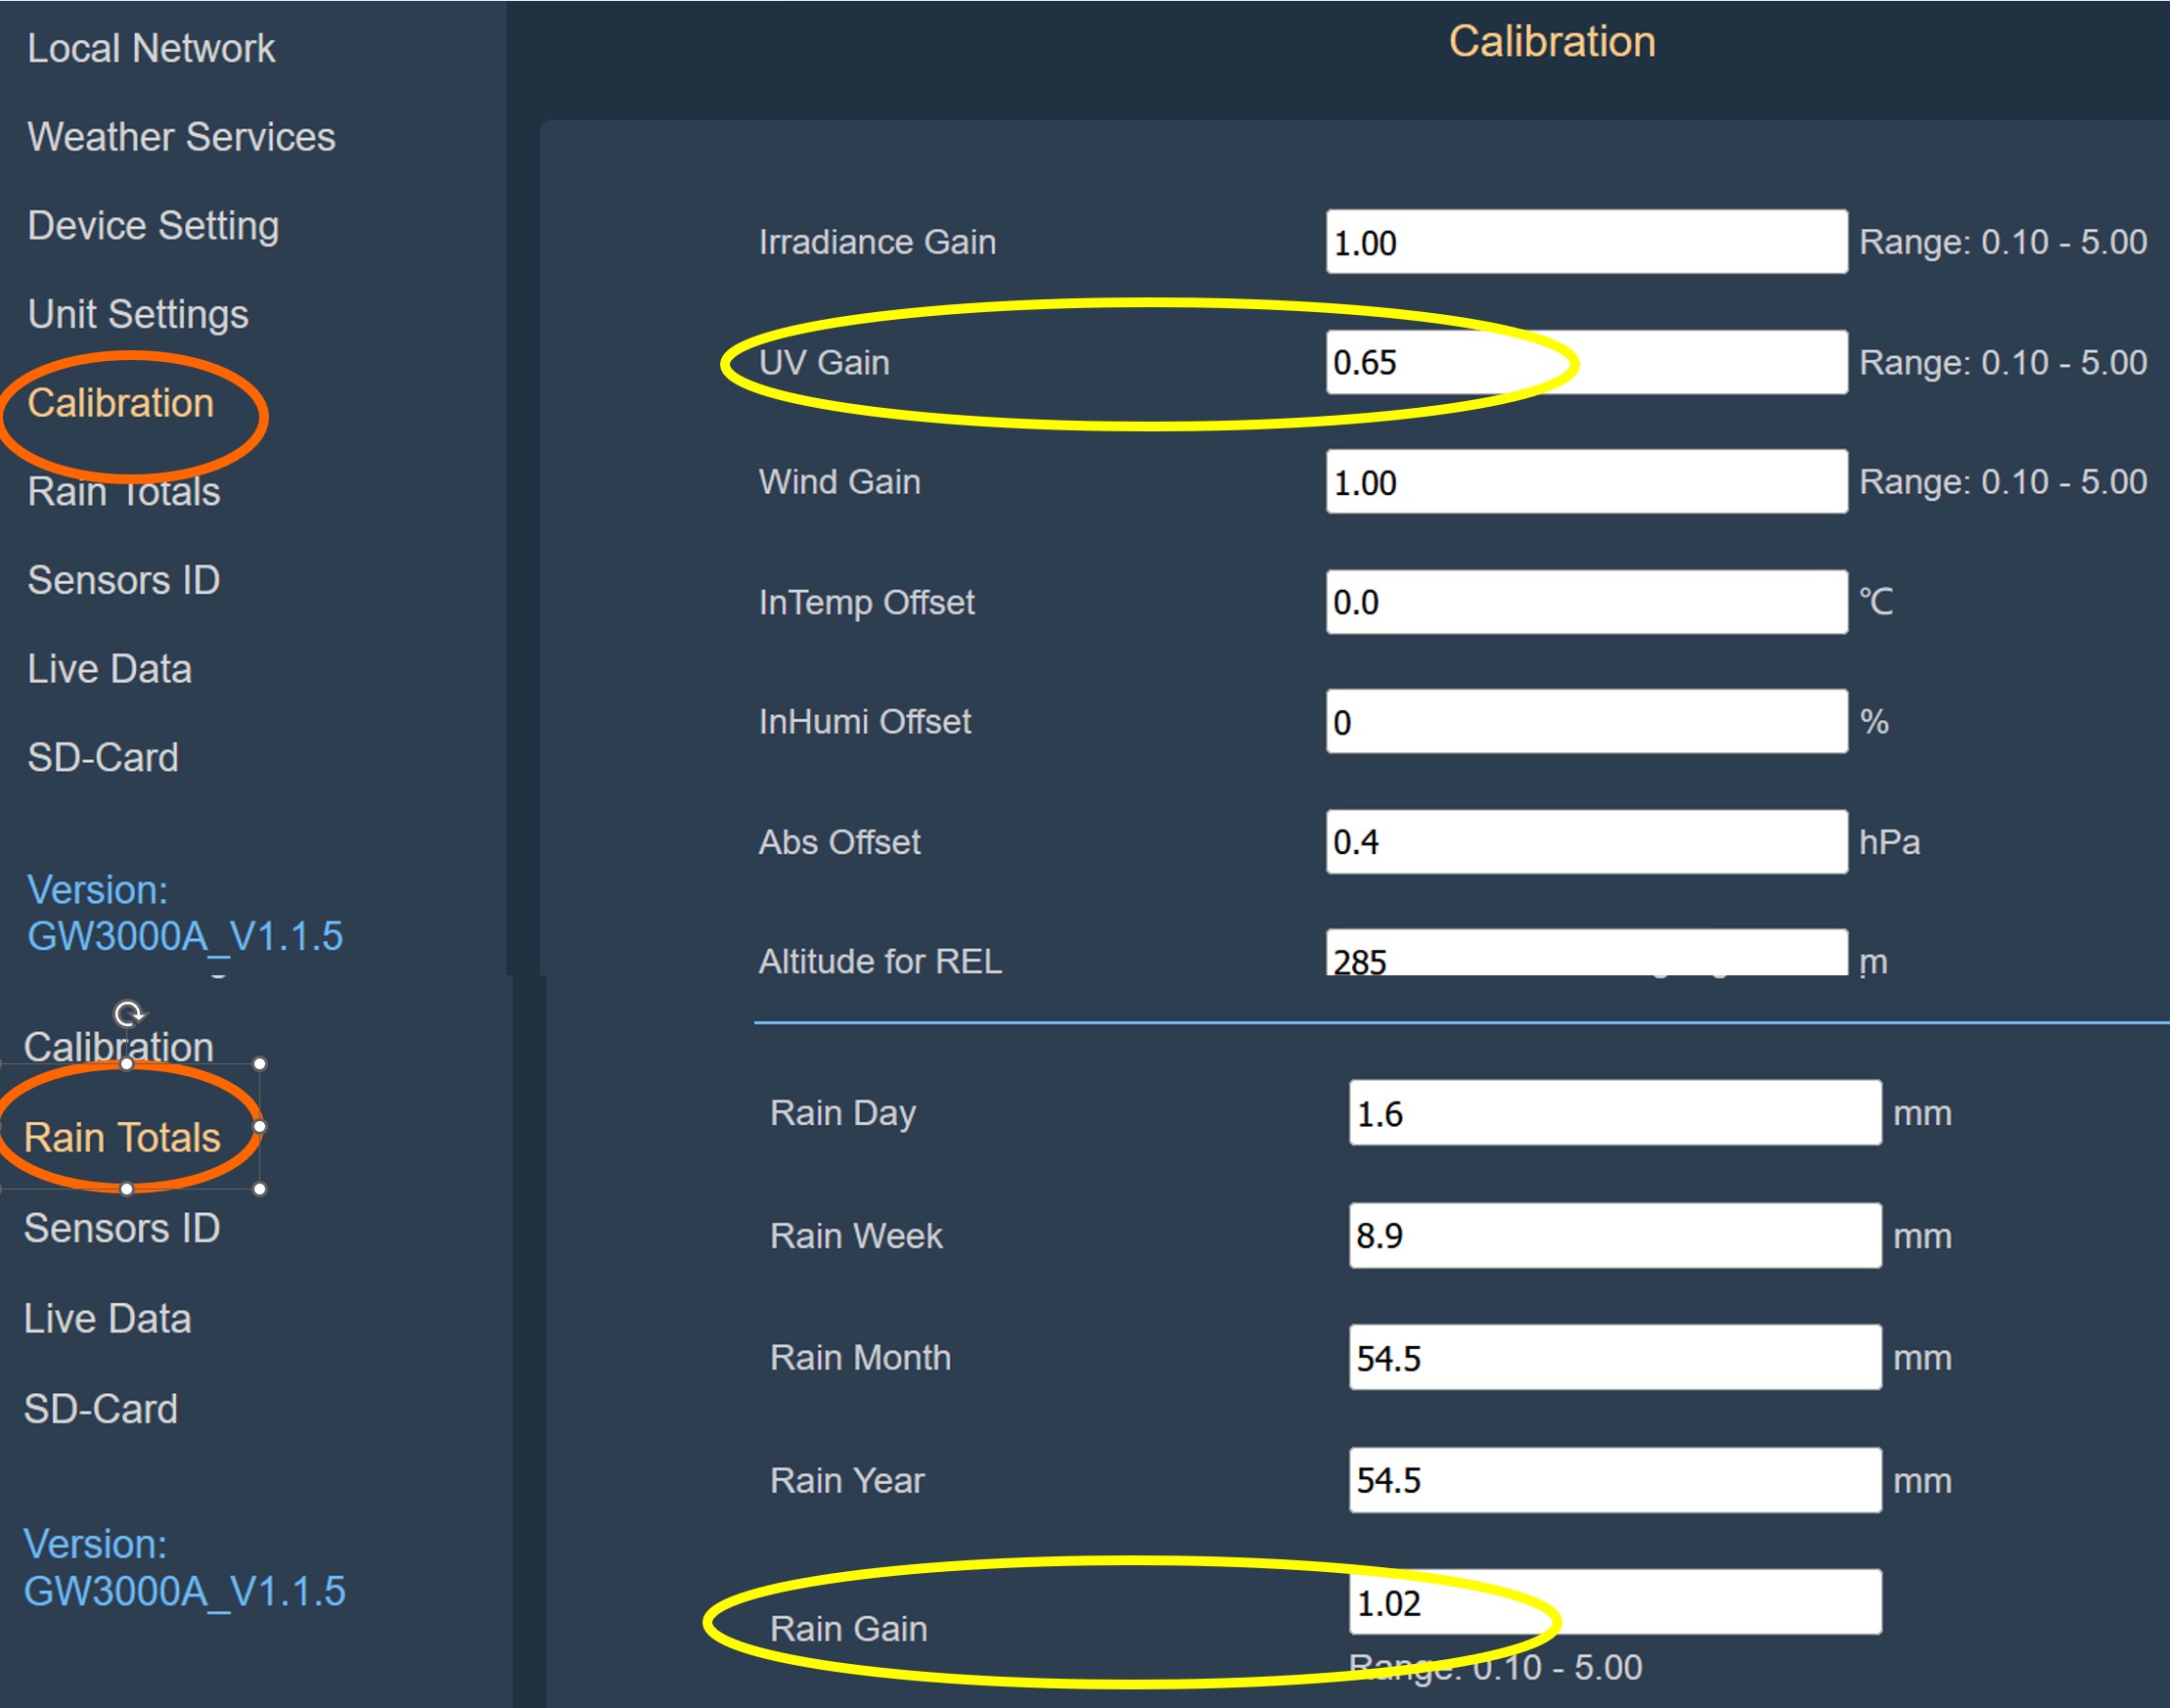
Task: Open Weather Services in the sidebar
Action: 181,137
